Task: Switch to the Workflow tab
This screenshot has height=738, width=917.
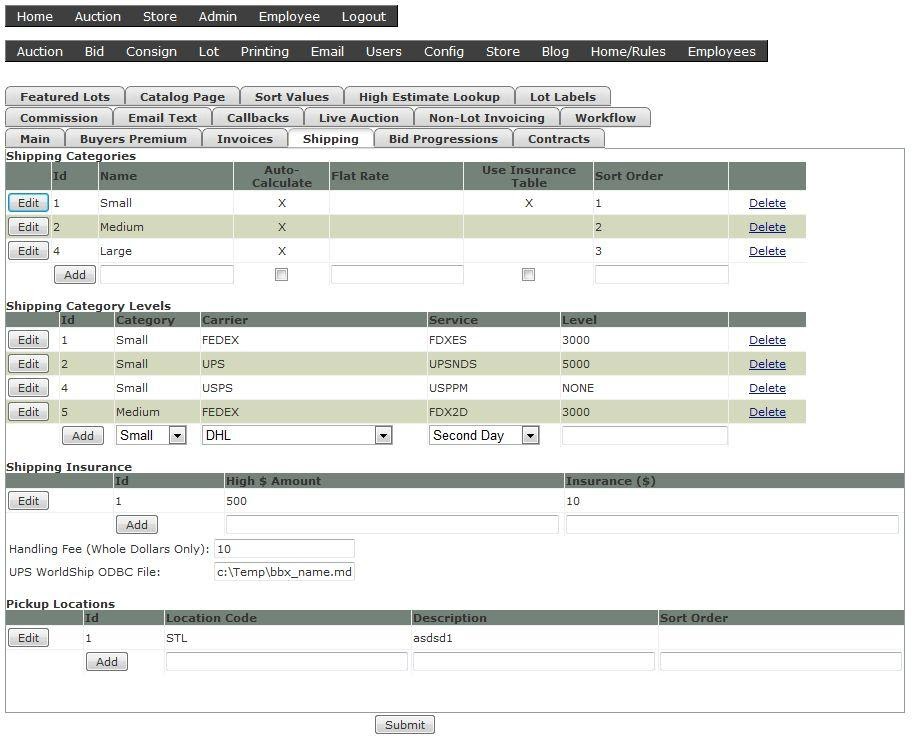Action: [605, 118]
